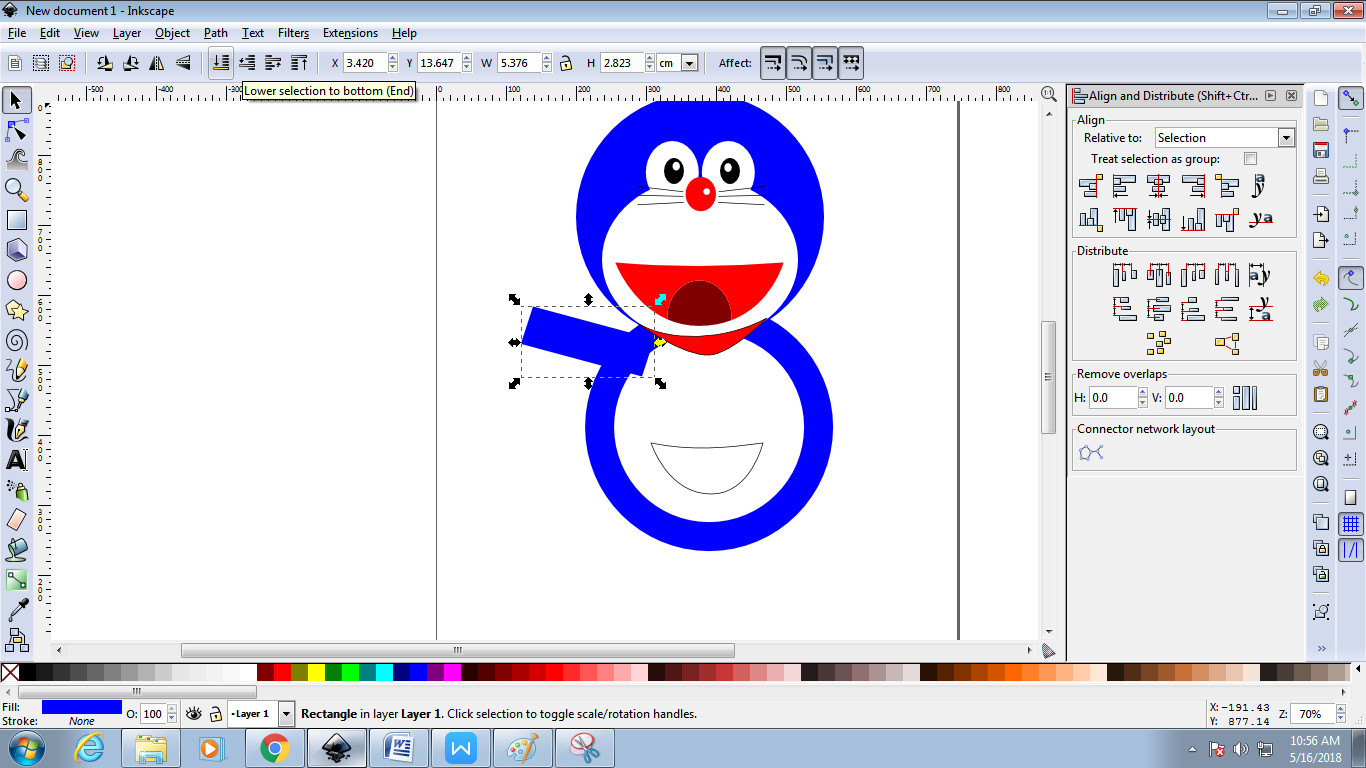Click Rotate selection 90° counter-clockwise icon
Screen dimensions: 1366x768
pyautogui.click(x=104, y=63)
